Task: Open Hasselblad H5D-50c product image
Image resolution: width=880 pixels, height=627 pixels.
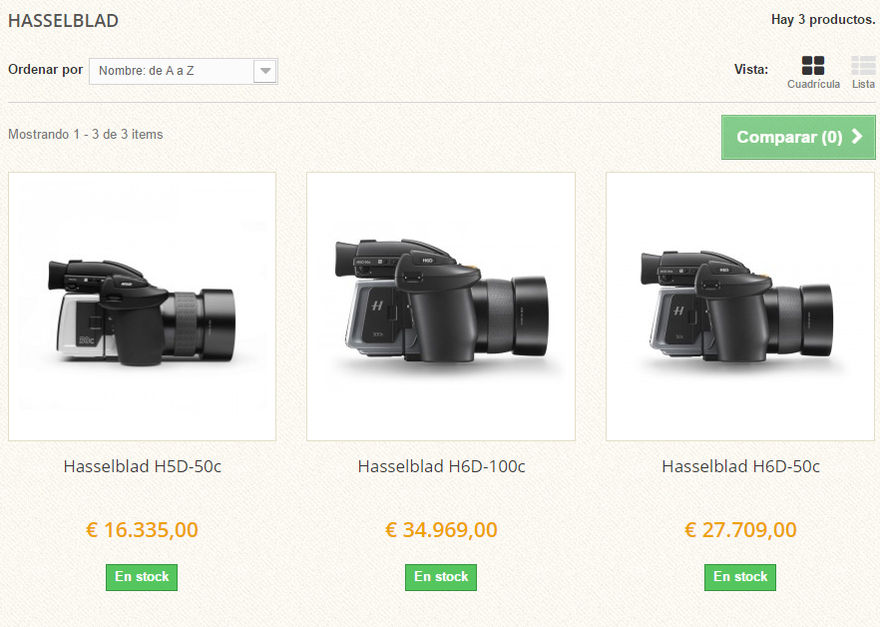Action: [x=142, y=306]
